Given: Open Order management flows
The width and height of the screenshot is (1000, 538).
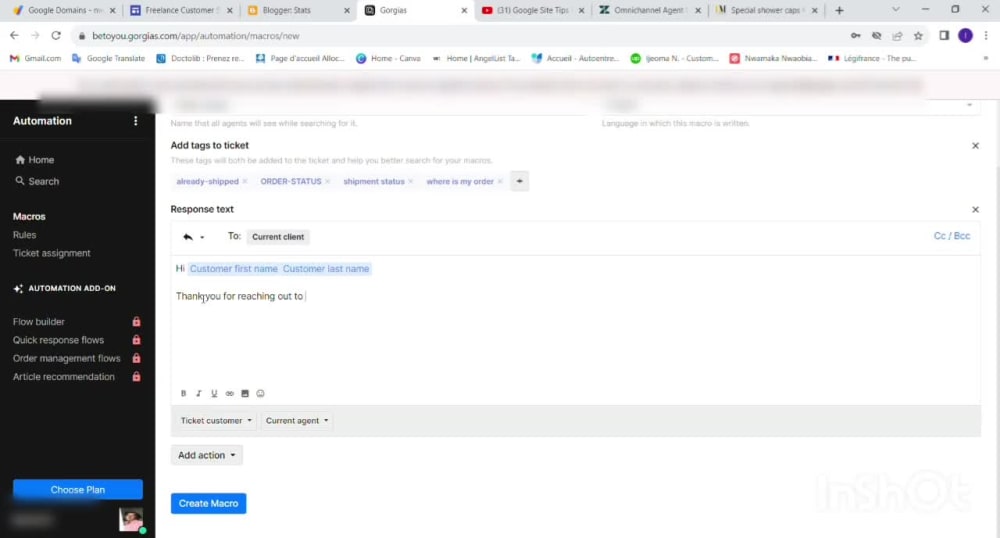Looking at the screenshot, I should tap(66, 358).
